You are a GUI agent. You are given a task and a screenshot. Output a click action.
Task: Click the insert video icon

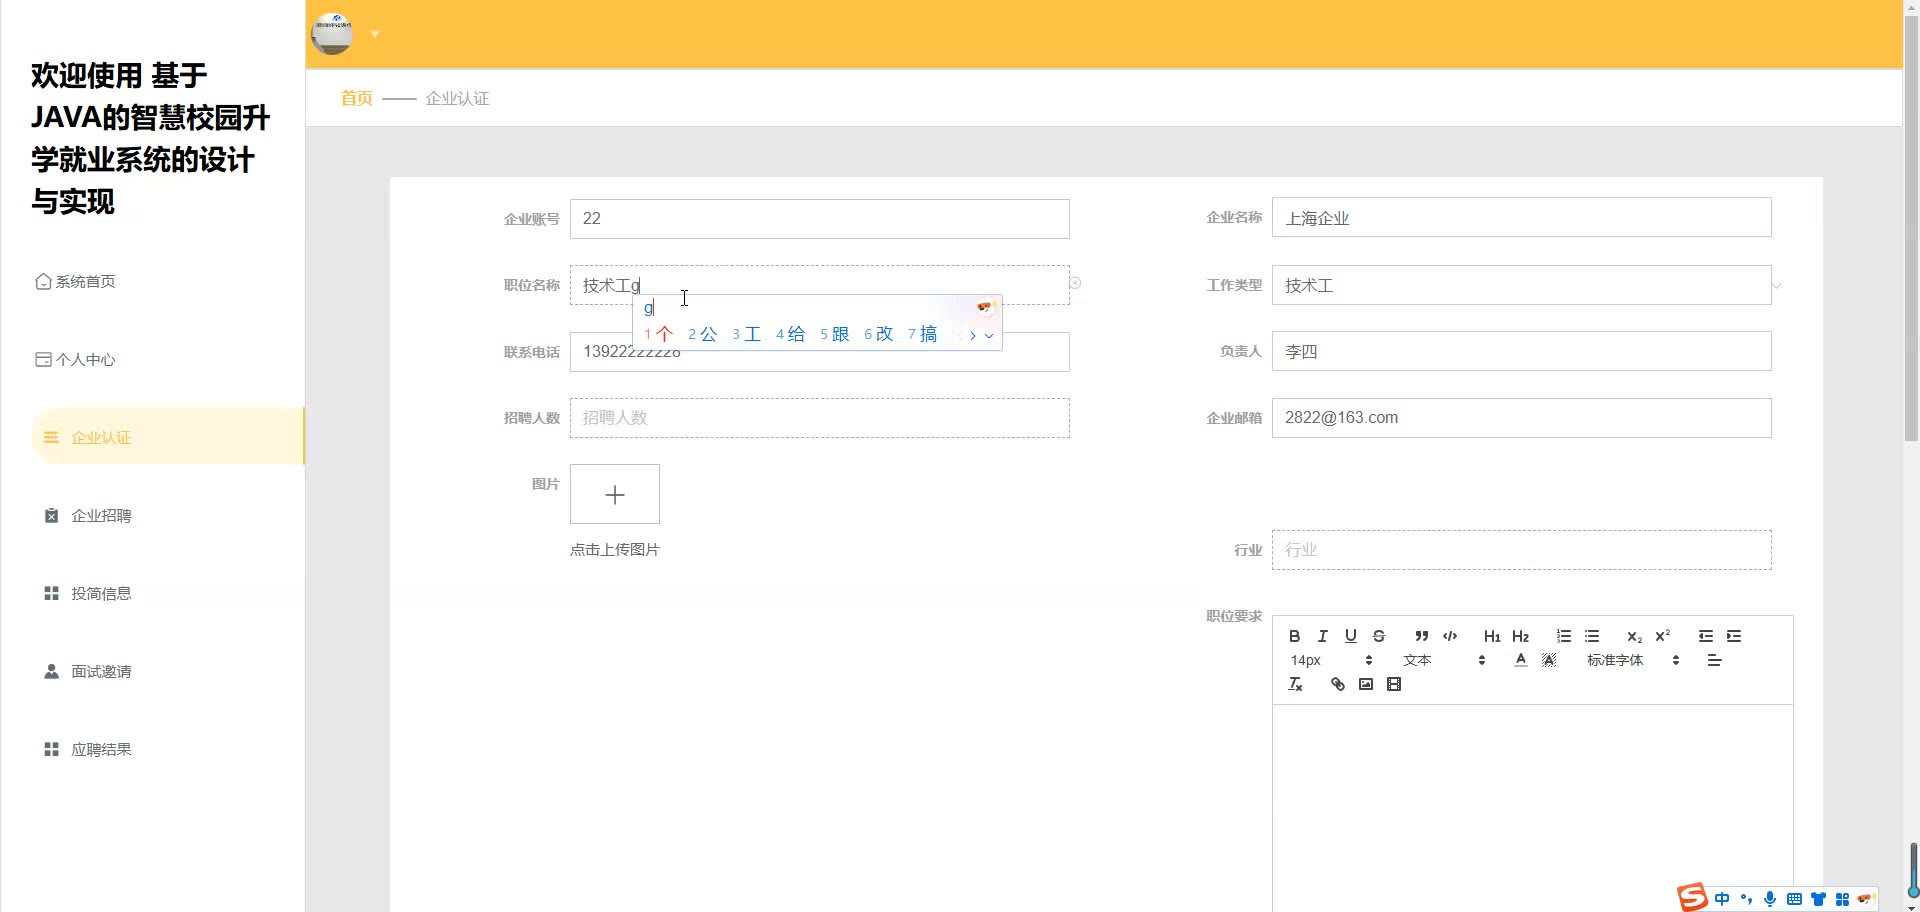point(1394,685)
